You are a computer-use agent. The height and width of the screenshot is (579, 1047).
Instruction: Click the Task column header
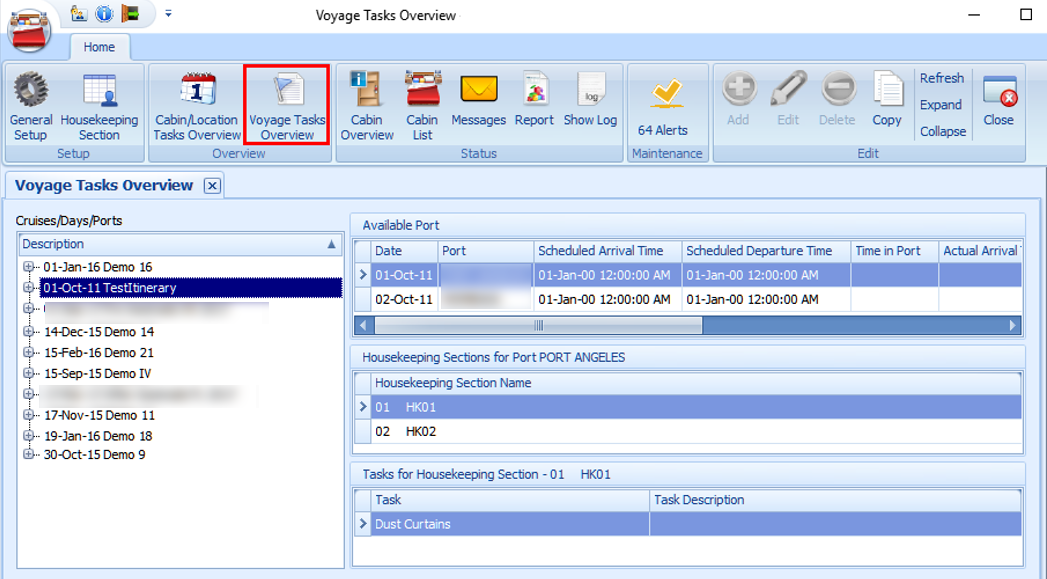pyautogui.click(x=510, y=500)
